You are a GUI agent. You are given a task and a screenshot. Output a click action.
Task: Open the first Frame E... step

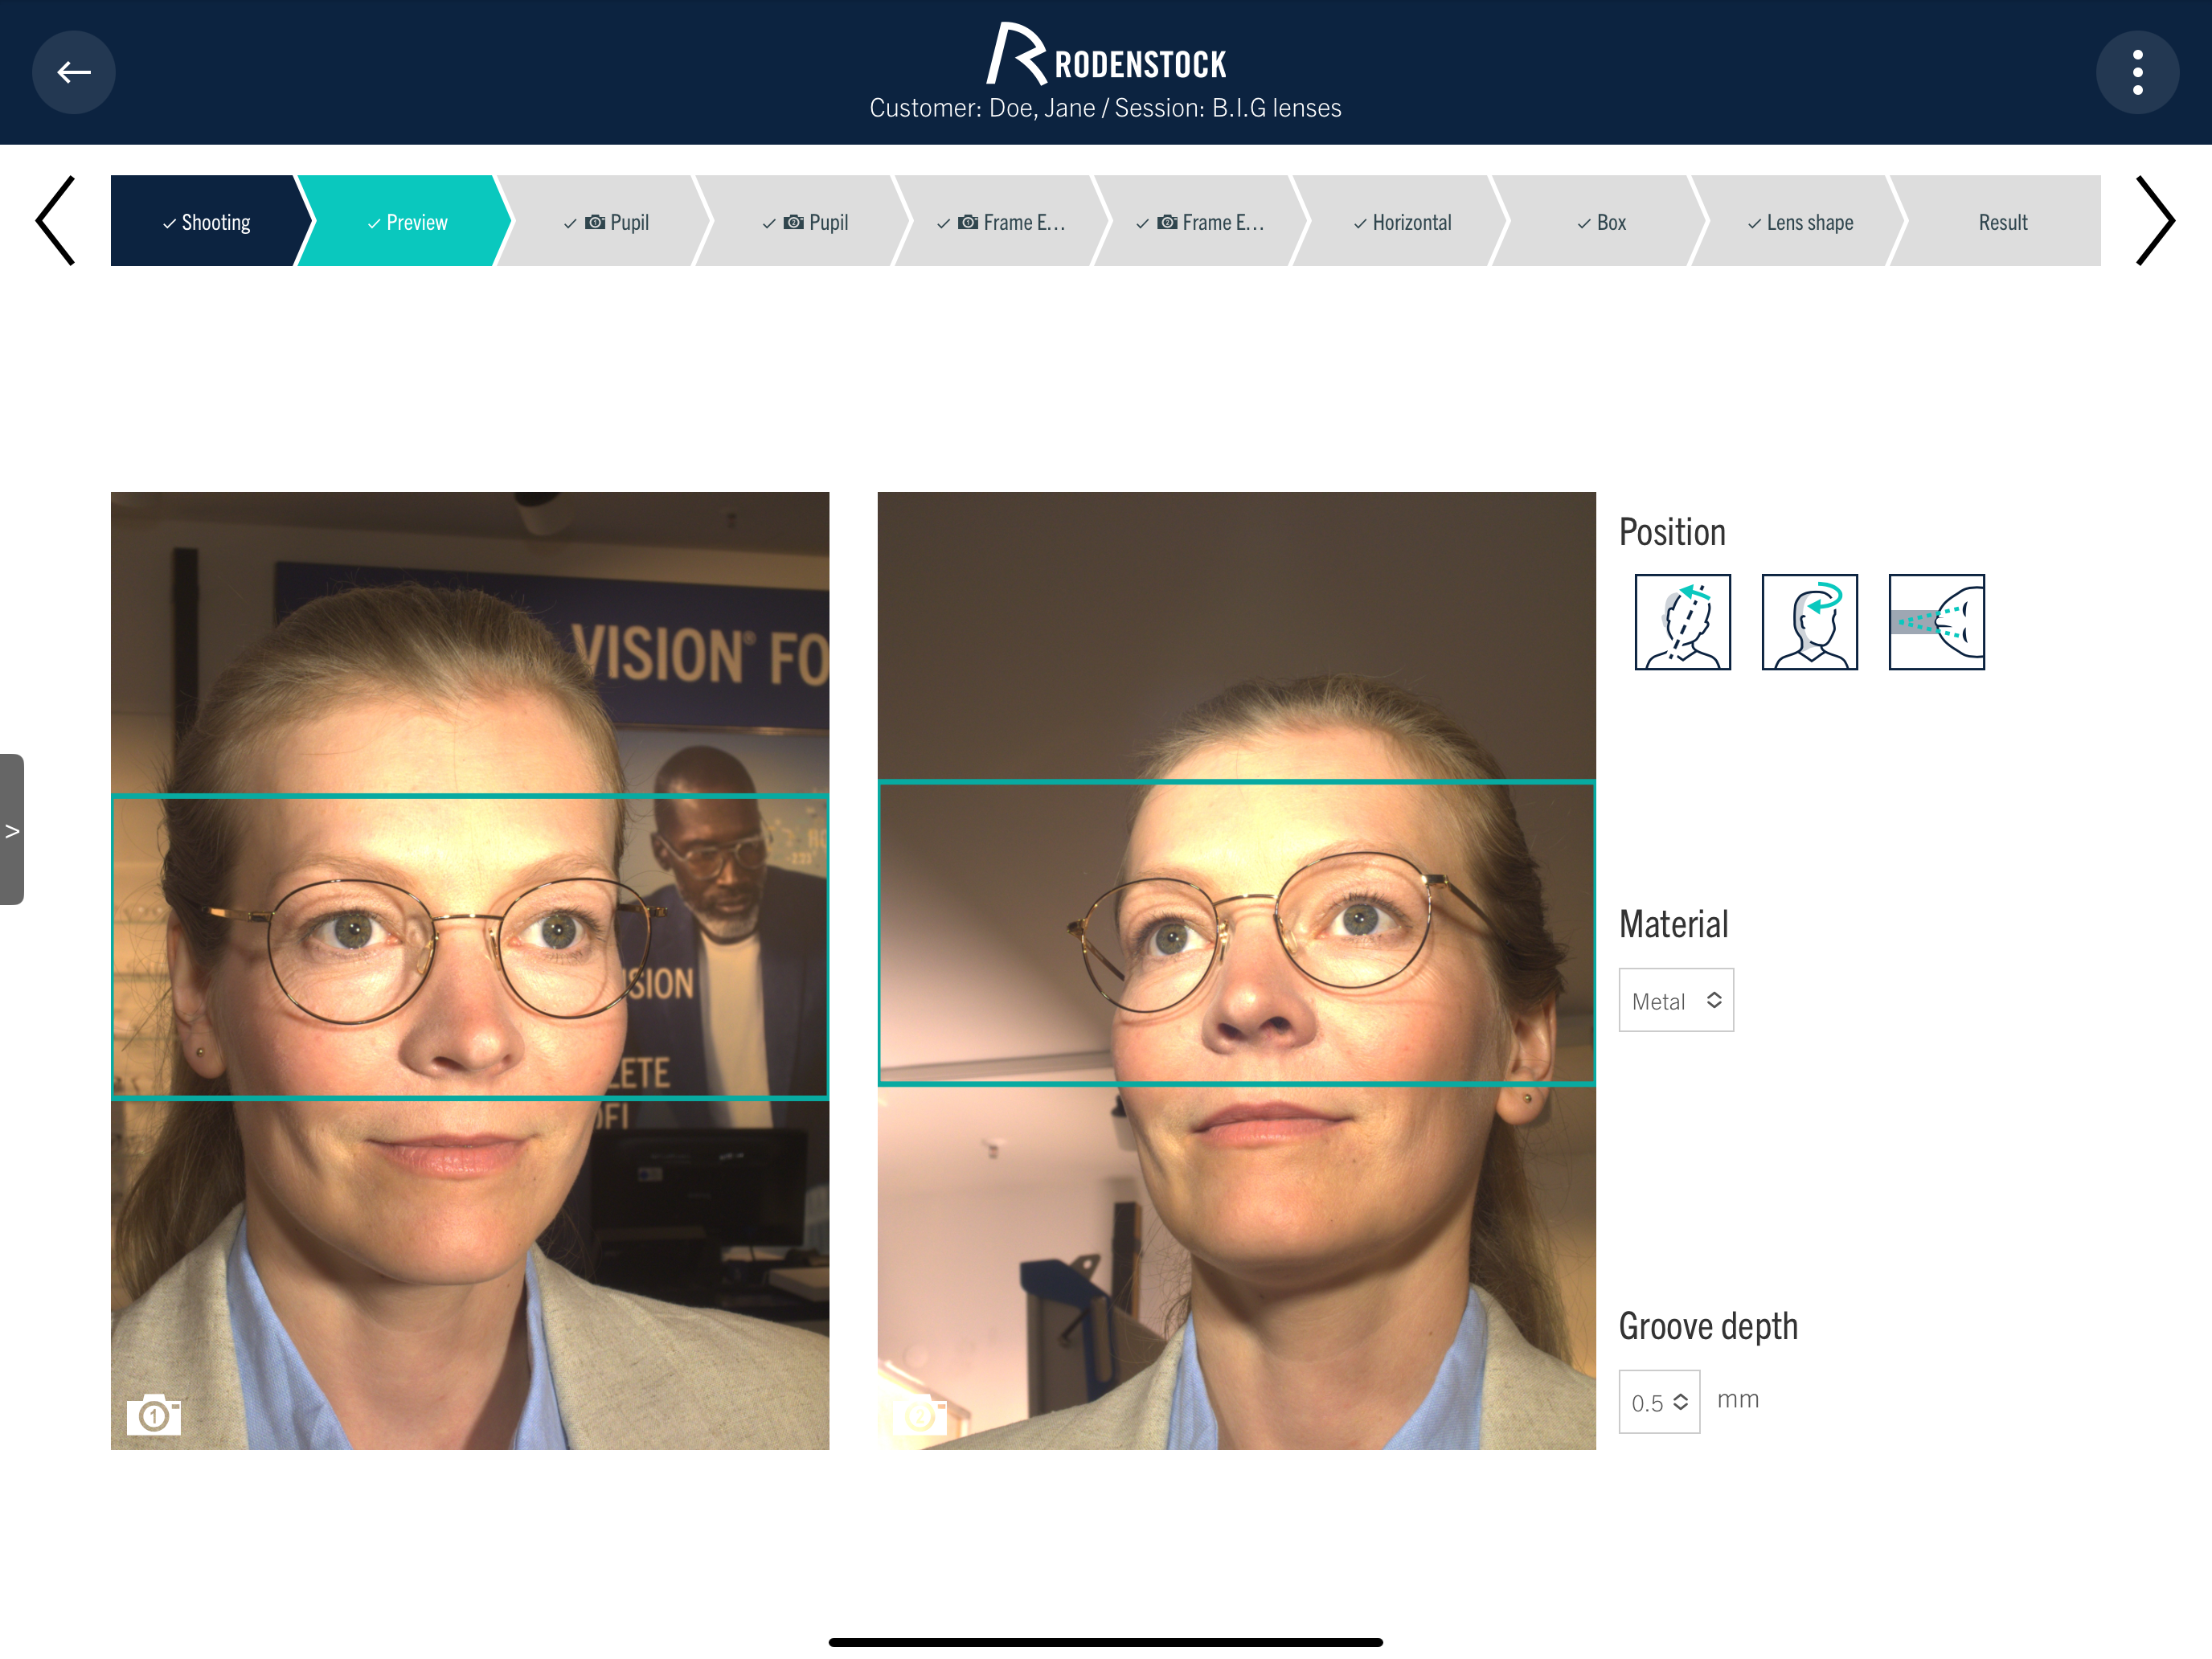click(1002, 221)
